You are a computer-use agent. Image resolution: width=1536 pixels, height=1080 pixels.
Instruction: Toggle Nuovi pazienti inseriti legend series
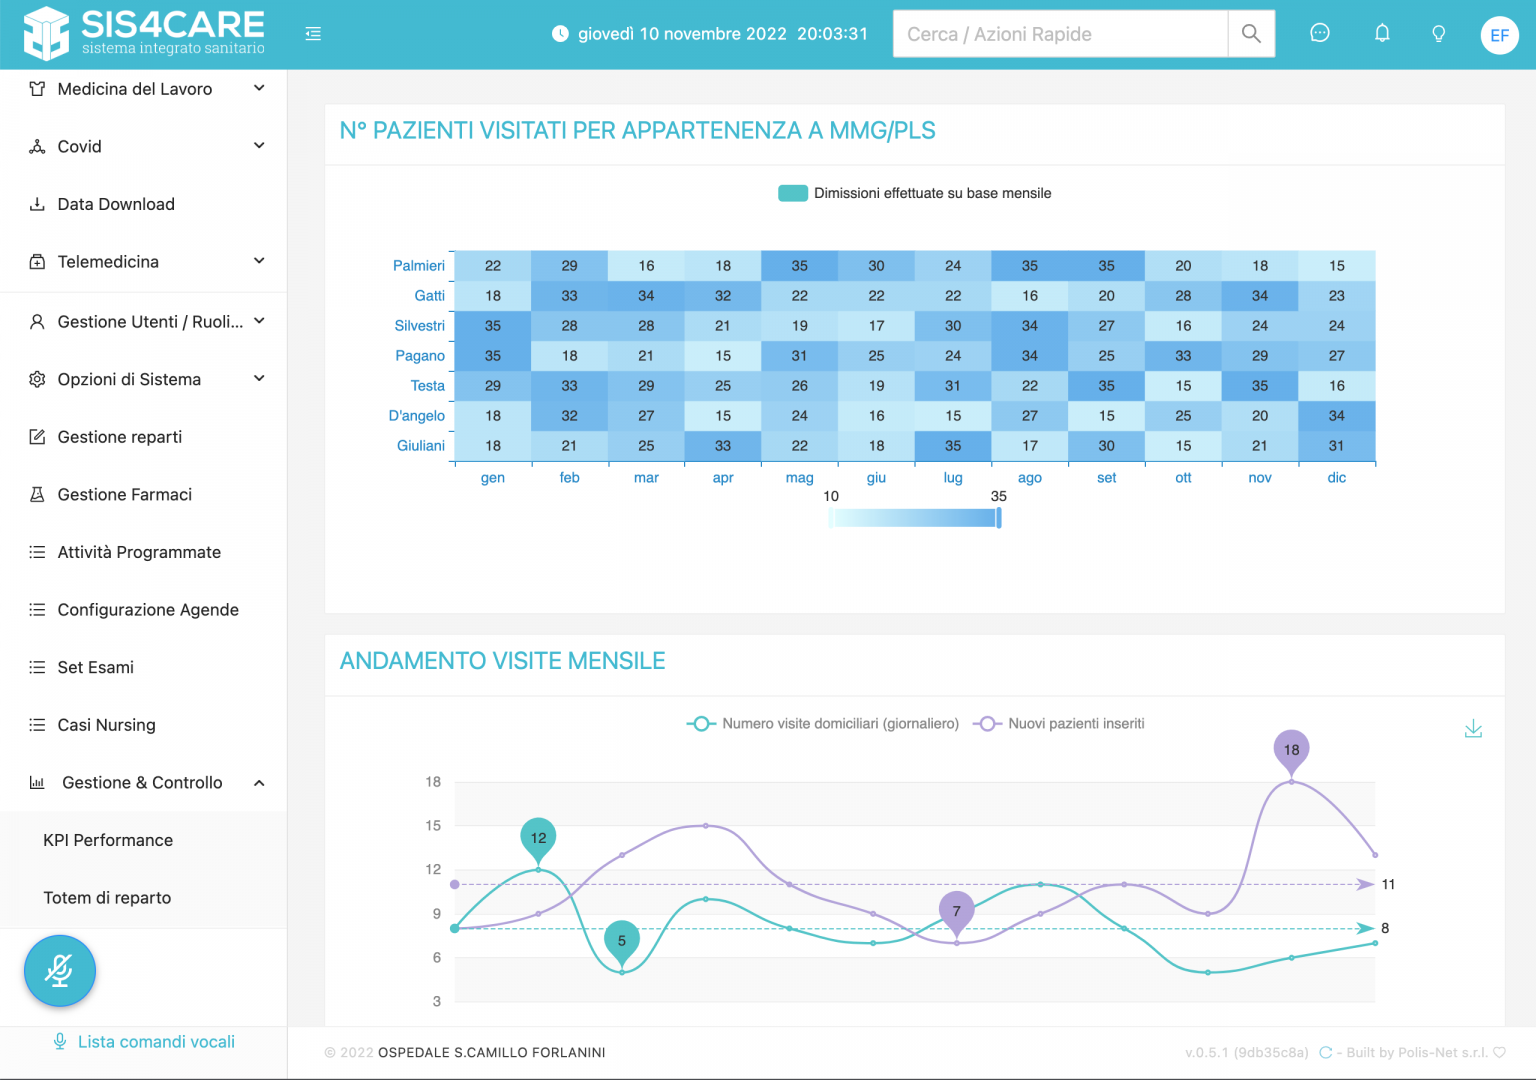[1059, 724]
